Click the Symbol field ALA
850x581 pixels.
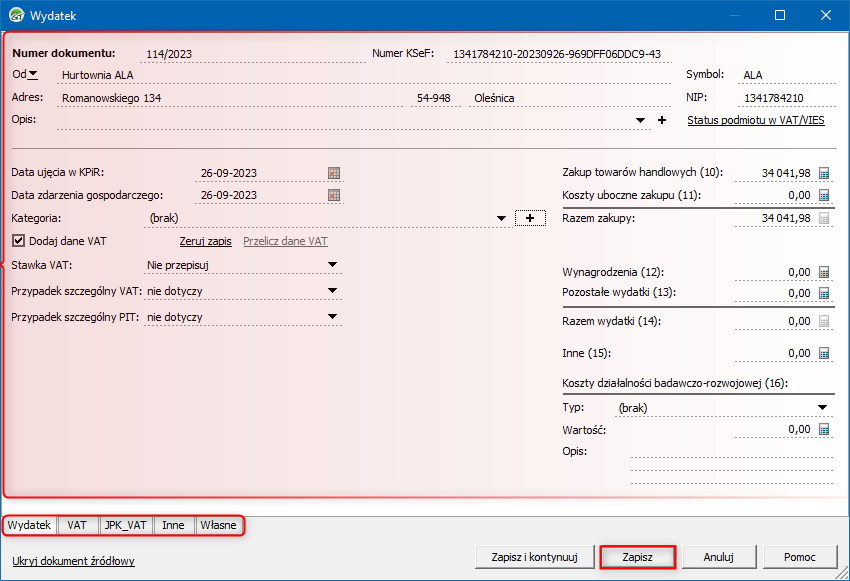pos(787,75)
